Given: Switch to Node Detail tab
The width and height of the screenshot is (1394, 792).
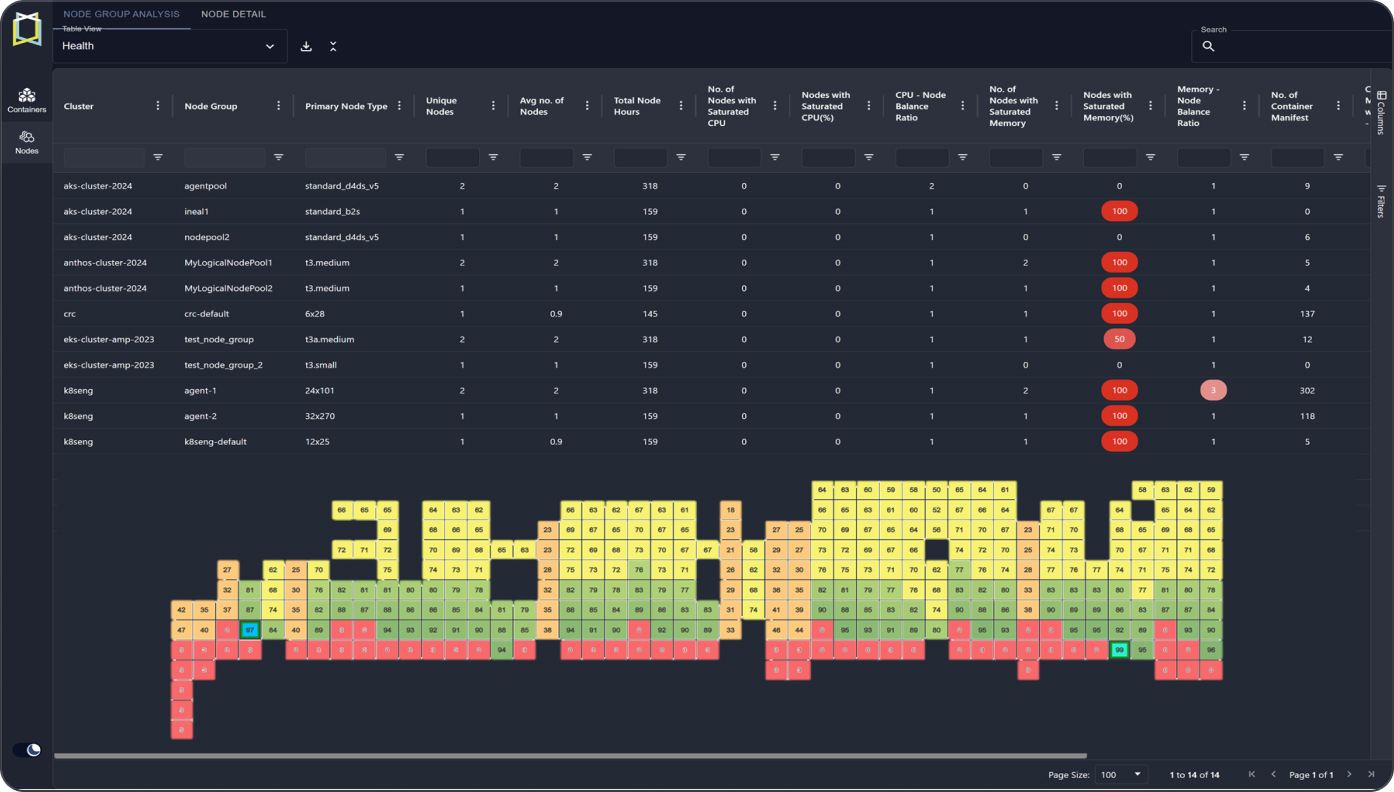Looking at the screenshot, I should tap(233, 14).
